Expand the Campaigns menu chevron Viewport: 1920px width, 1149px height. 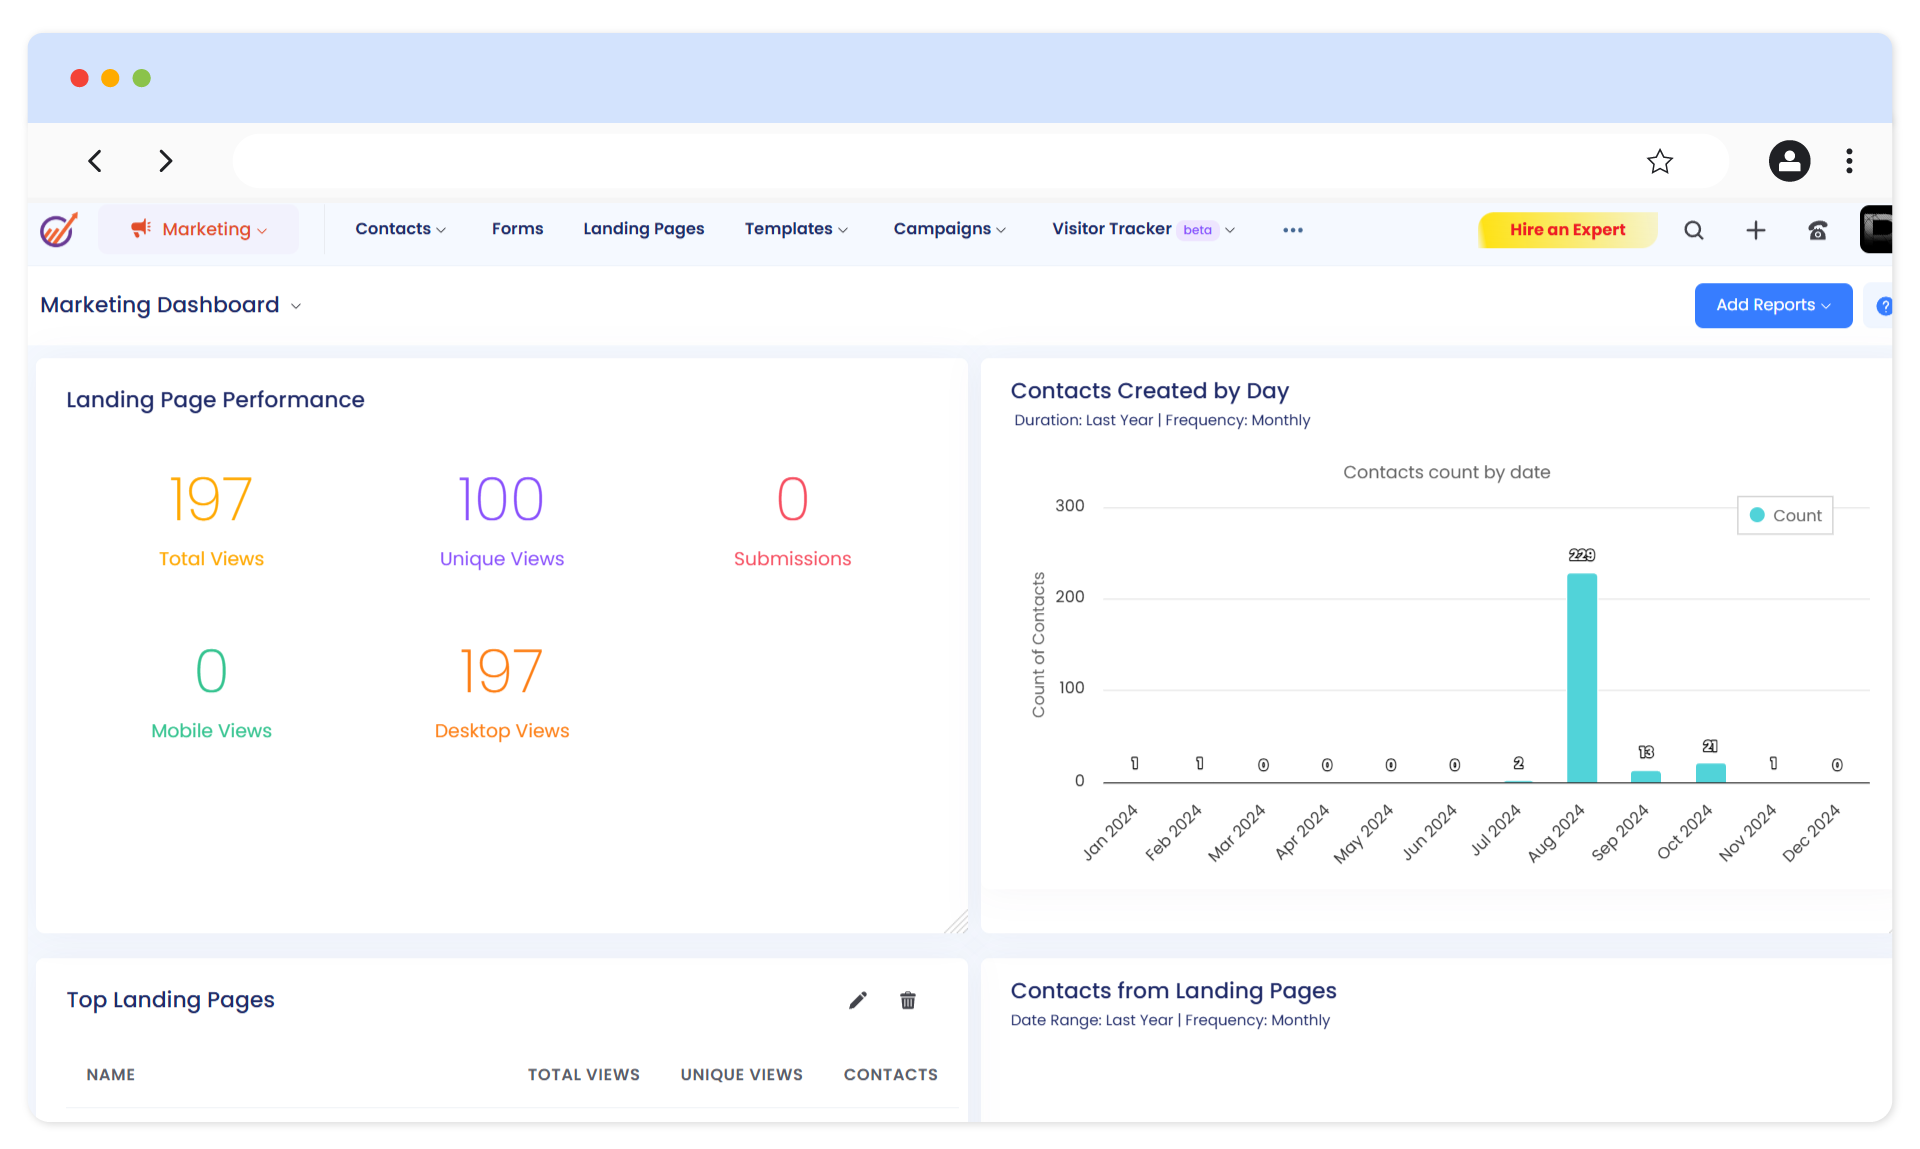(x=1001, y=230)
